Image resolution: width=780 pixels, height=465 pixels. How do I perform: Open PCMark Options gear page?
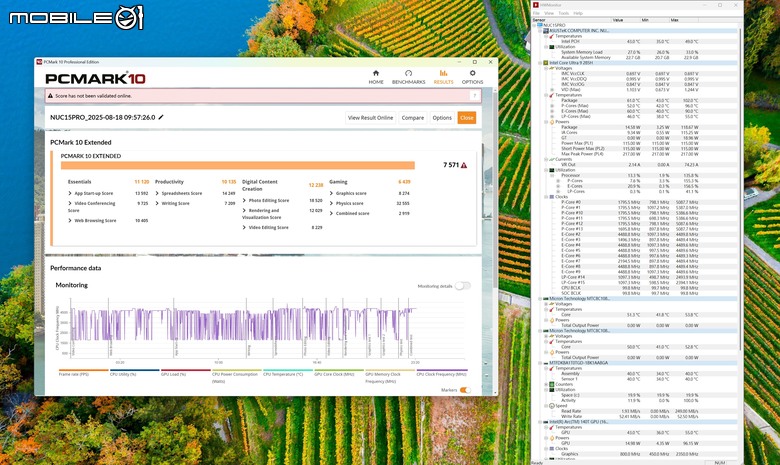(472, 77)
